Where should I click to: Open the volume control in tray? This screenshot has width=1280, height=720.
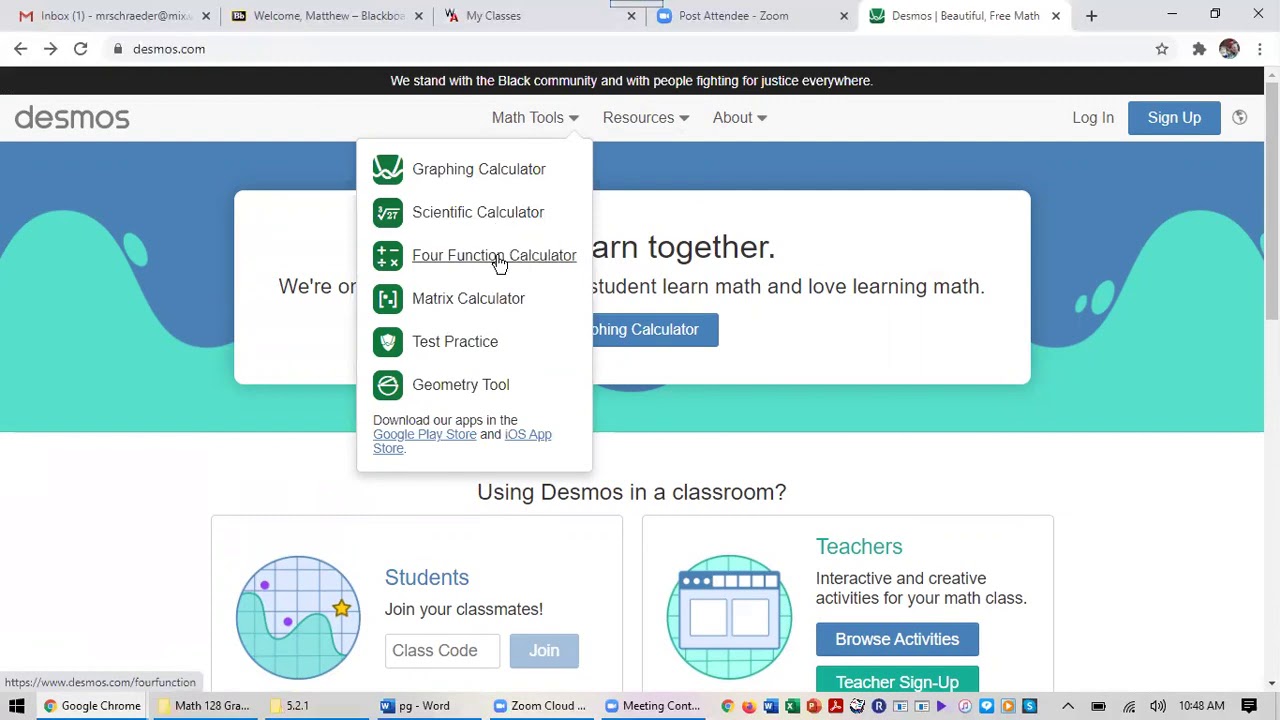1158,706
